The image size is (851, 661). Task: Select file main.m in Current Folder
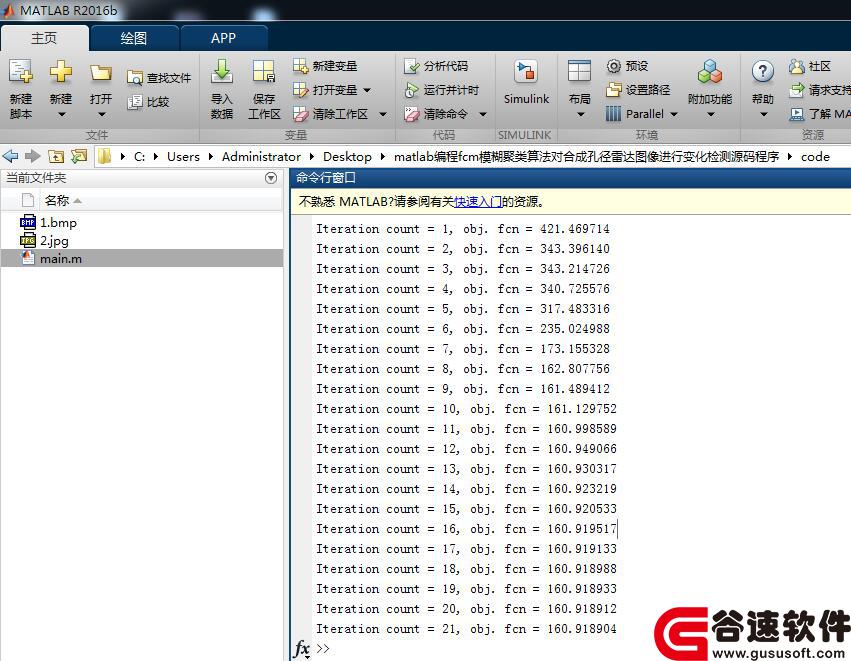(x=142, y=258)
